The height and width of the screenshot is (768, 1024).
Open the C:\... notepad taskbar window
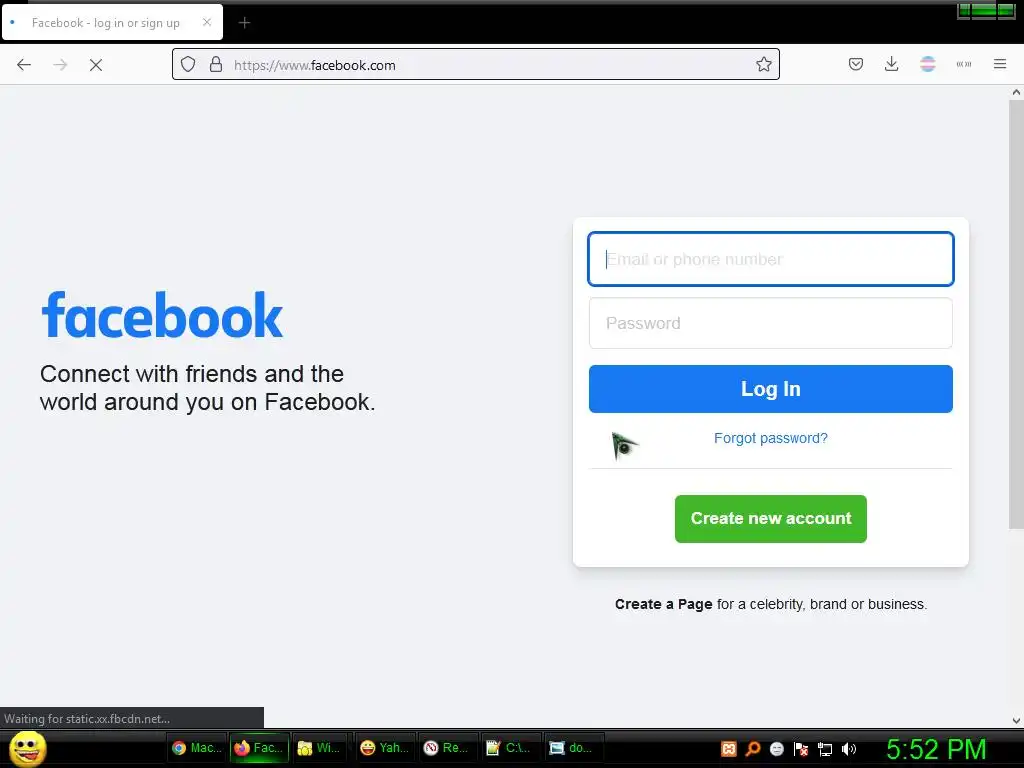(x=510, y=748)
